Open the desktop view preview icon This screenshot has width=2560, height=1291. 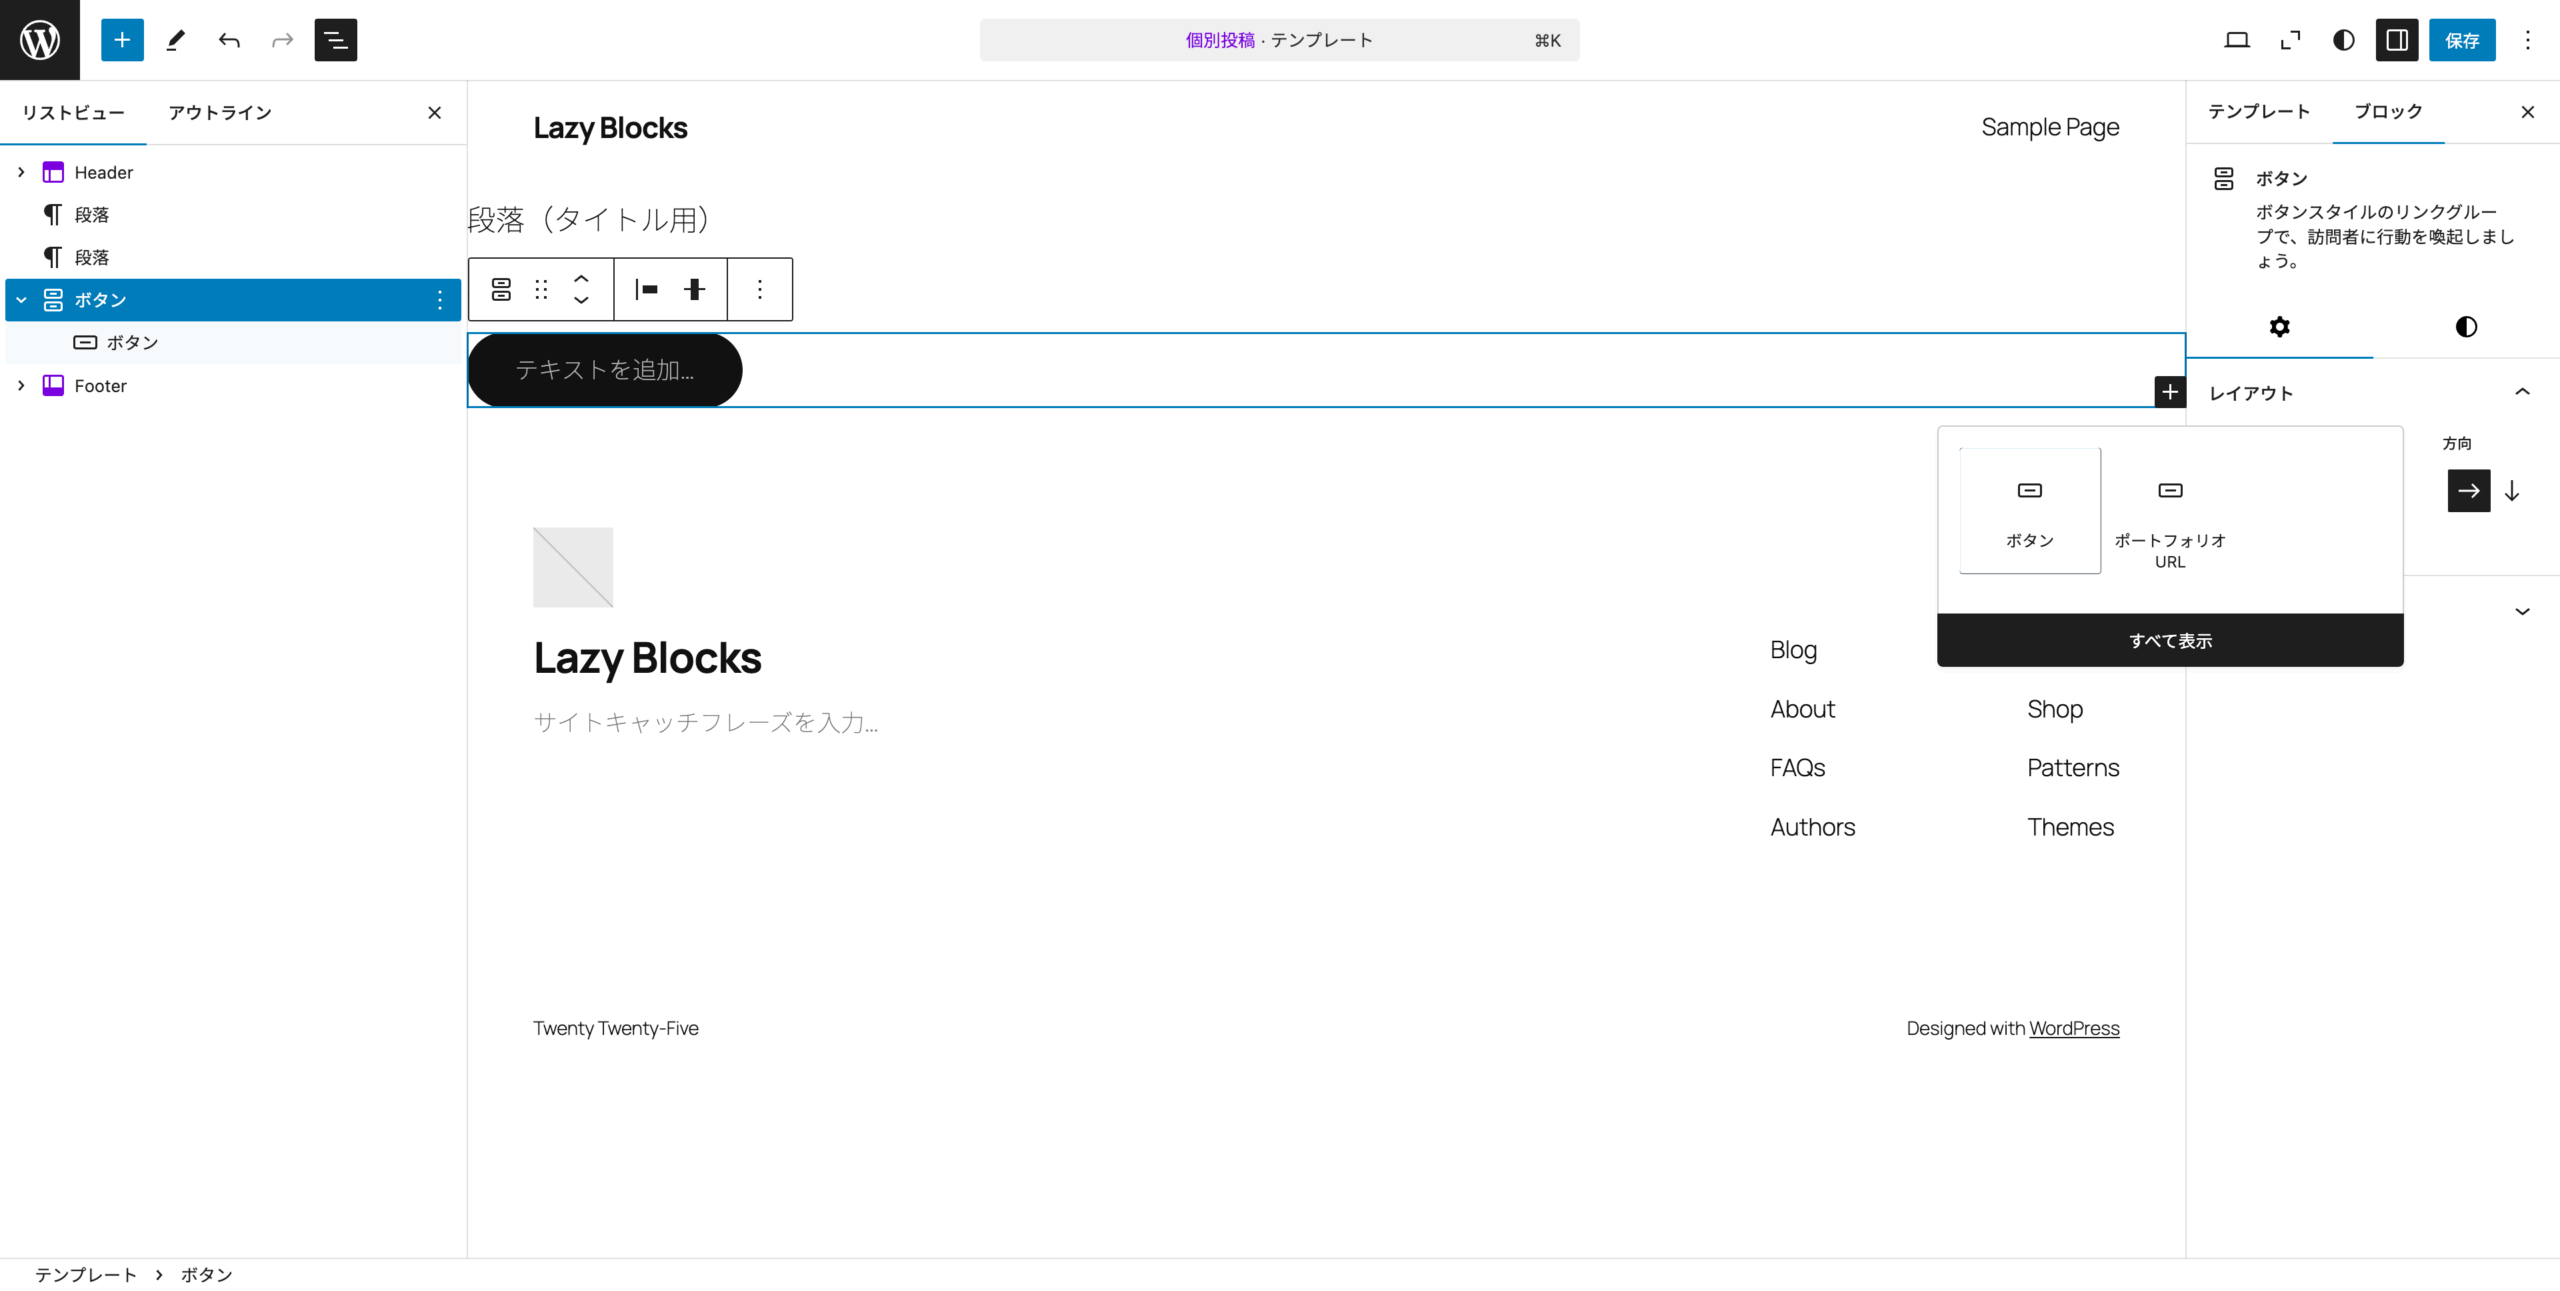click(x=2237, y=40)
